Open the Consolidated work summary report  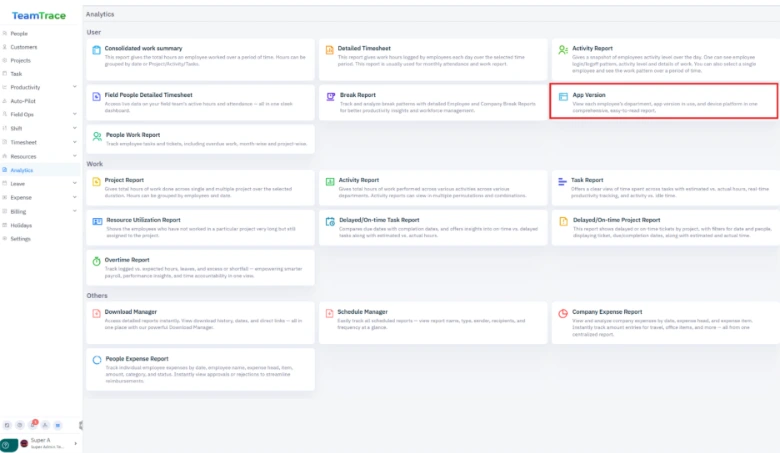143,48
